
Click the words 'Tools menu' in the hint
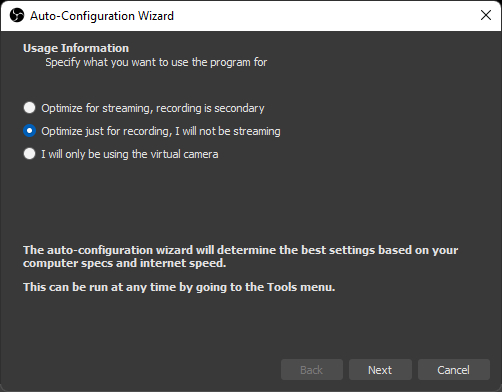tap(301, 287)
